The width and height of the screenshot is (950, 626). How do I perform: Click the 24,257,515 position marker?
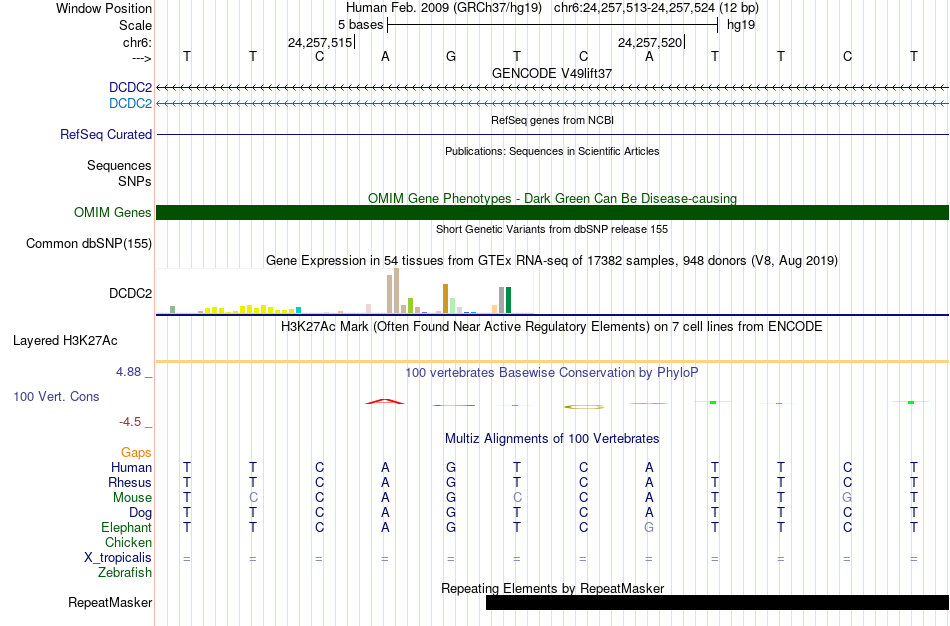[x=320, y=42]
